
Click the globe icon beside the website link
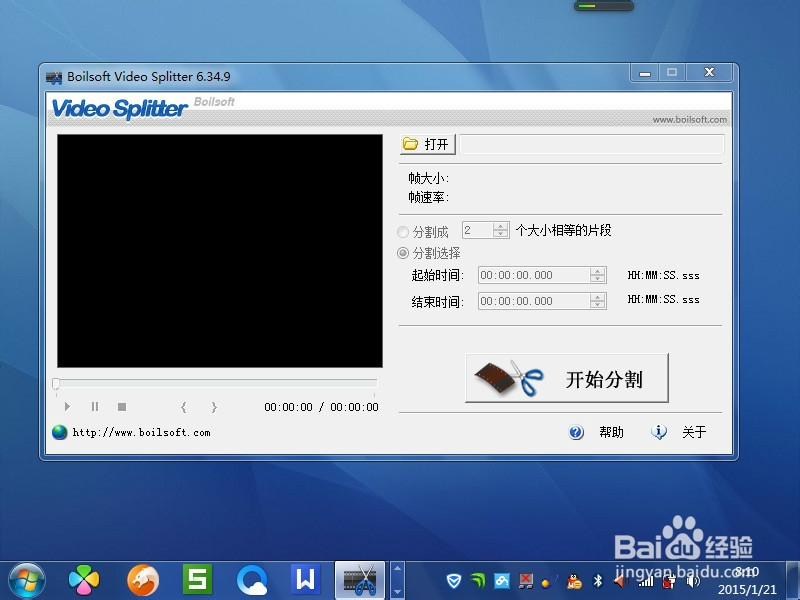(60, 433)
